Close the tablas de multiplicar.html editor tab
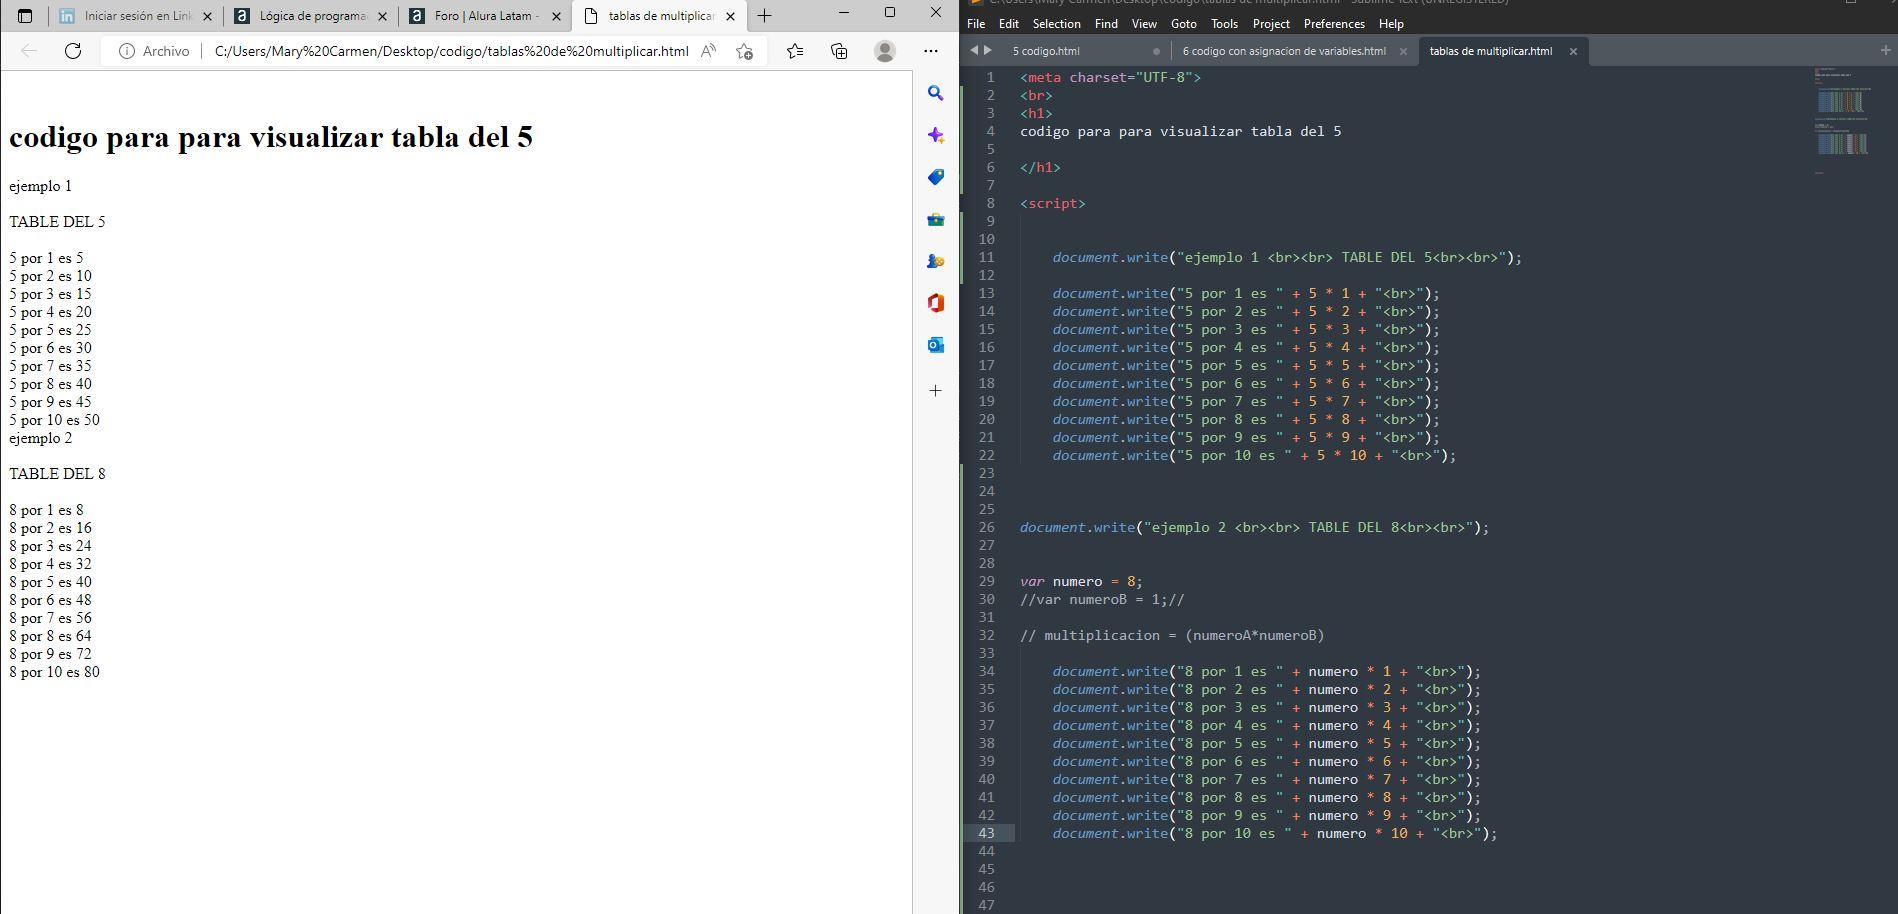This screenshot has height=914, width=1898. pyautogui.click(x=1573, y=51)
